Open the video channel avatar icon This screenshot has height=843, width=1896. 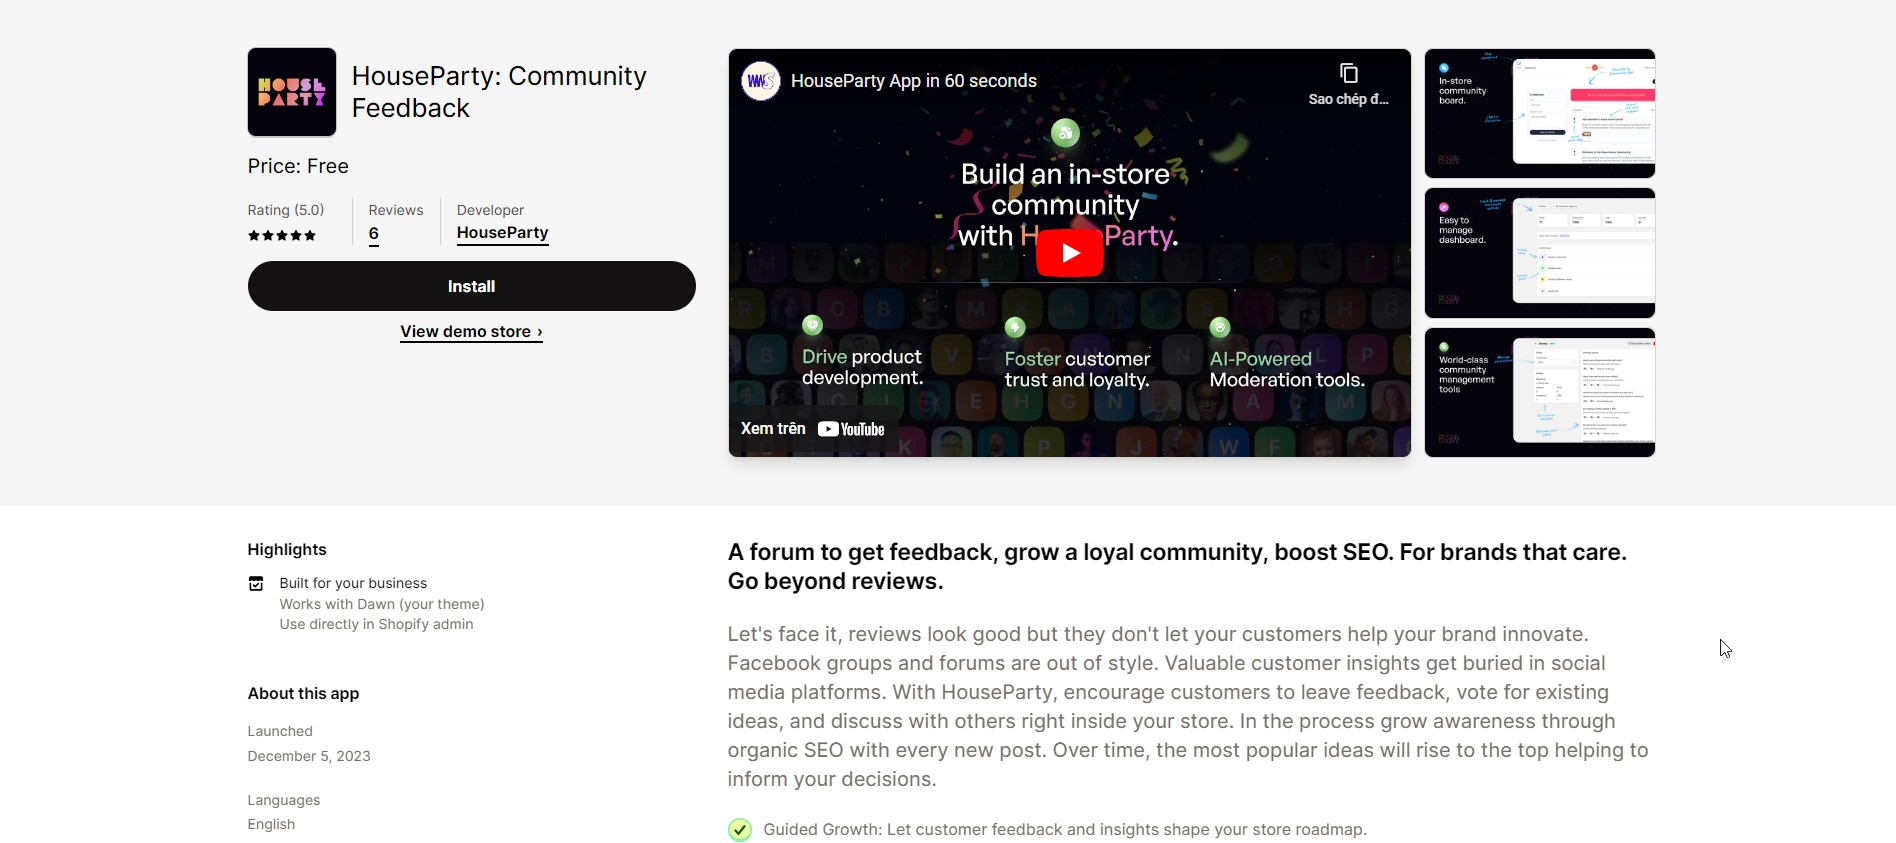[x=761, y=81]
